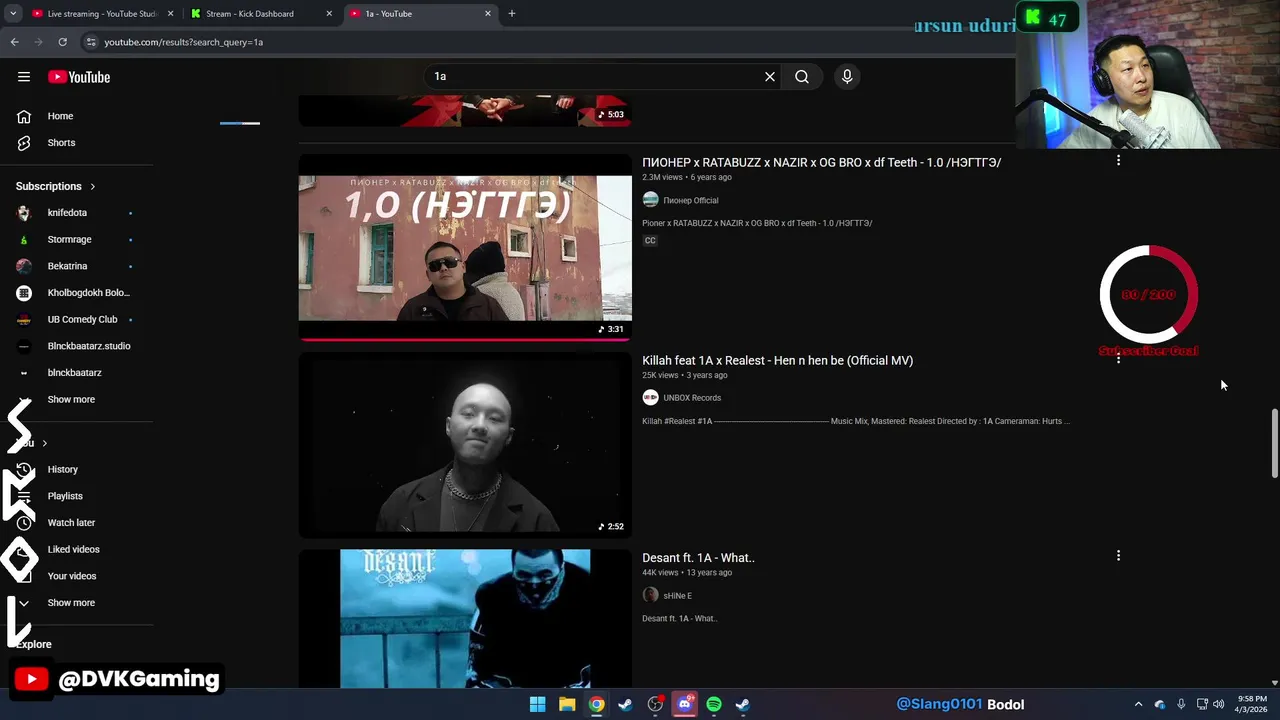This screenshot has height=720, width=1280.
Task: Open Killah Hen n hen be video thumbnail
Action: click(x=465, y=445)
